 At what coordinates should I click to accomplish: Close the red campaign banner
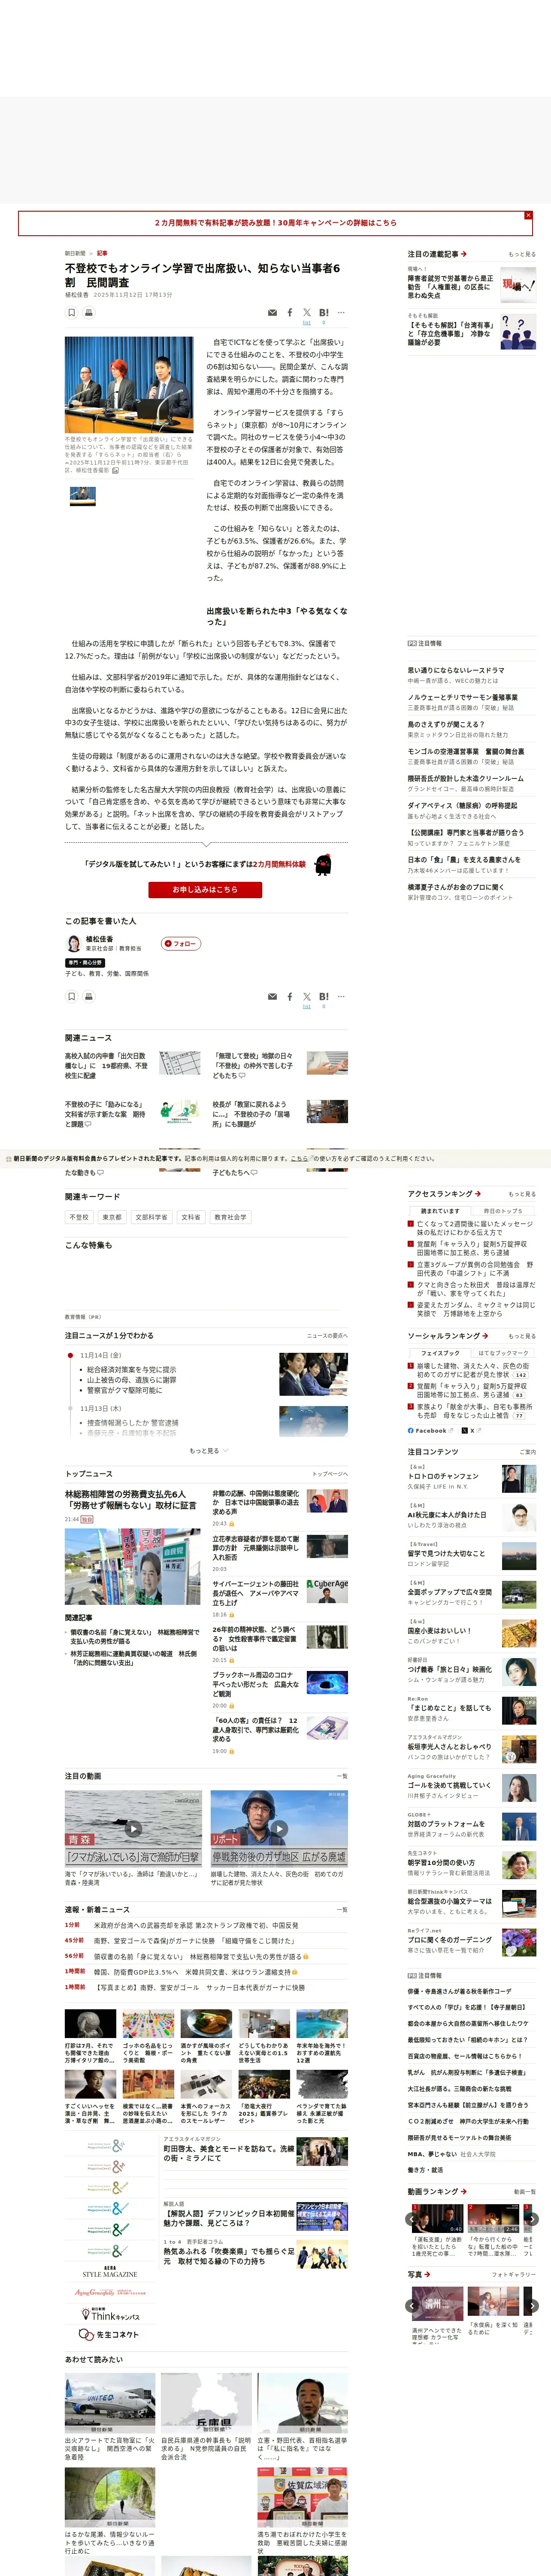[x=528, y=215]
